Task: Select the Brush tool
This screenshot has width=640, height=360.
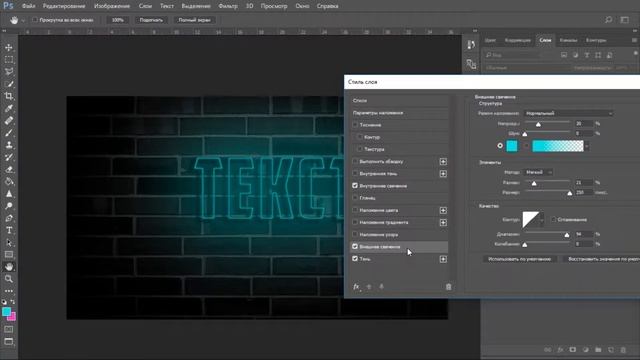Action: click(9, 133)
